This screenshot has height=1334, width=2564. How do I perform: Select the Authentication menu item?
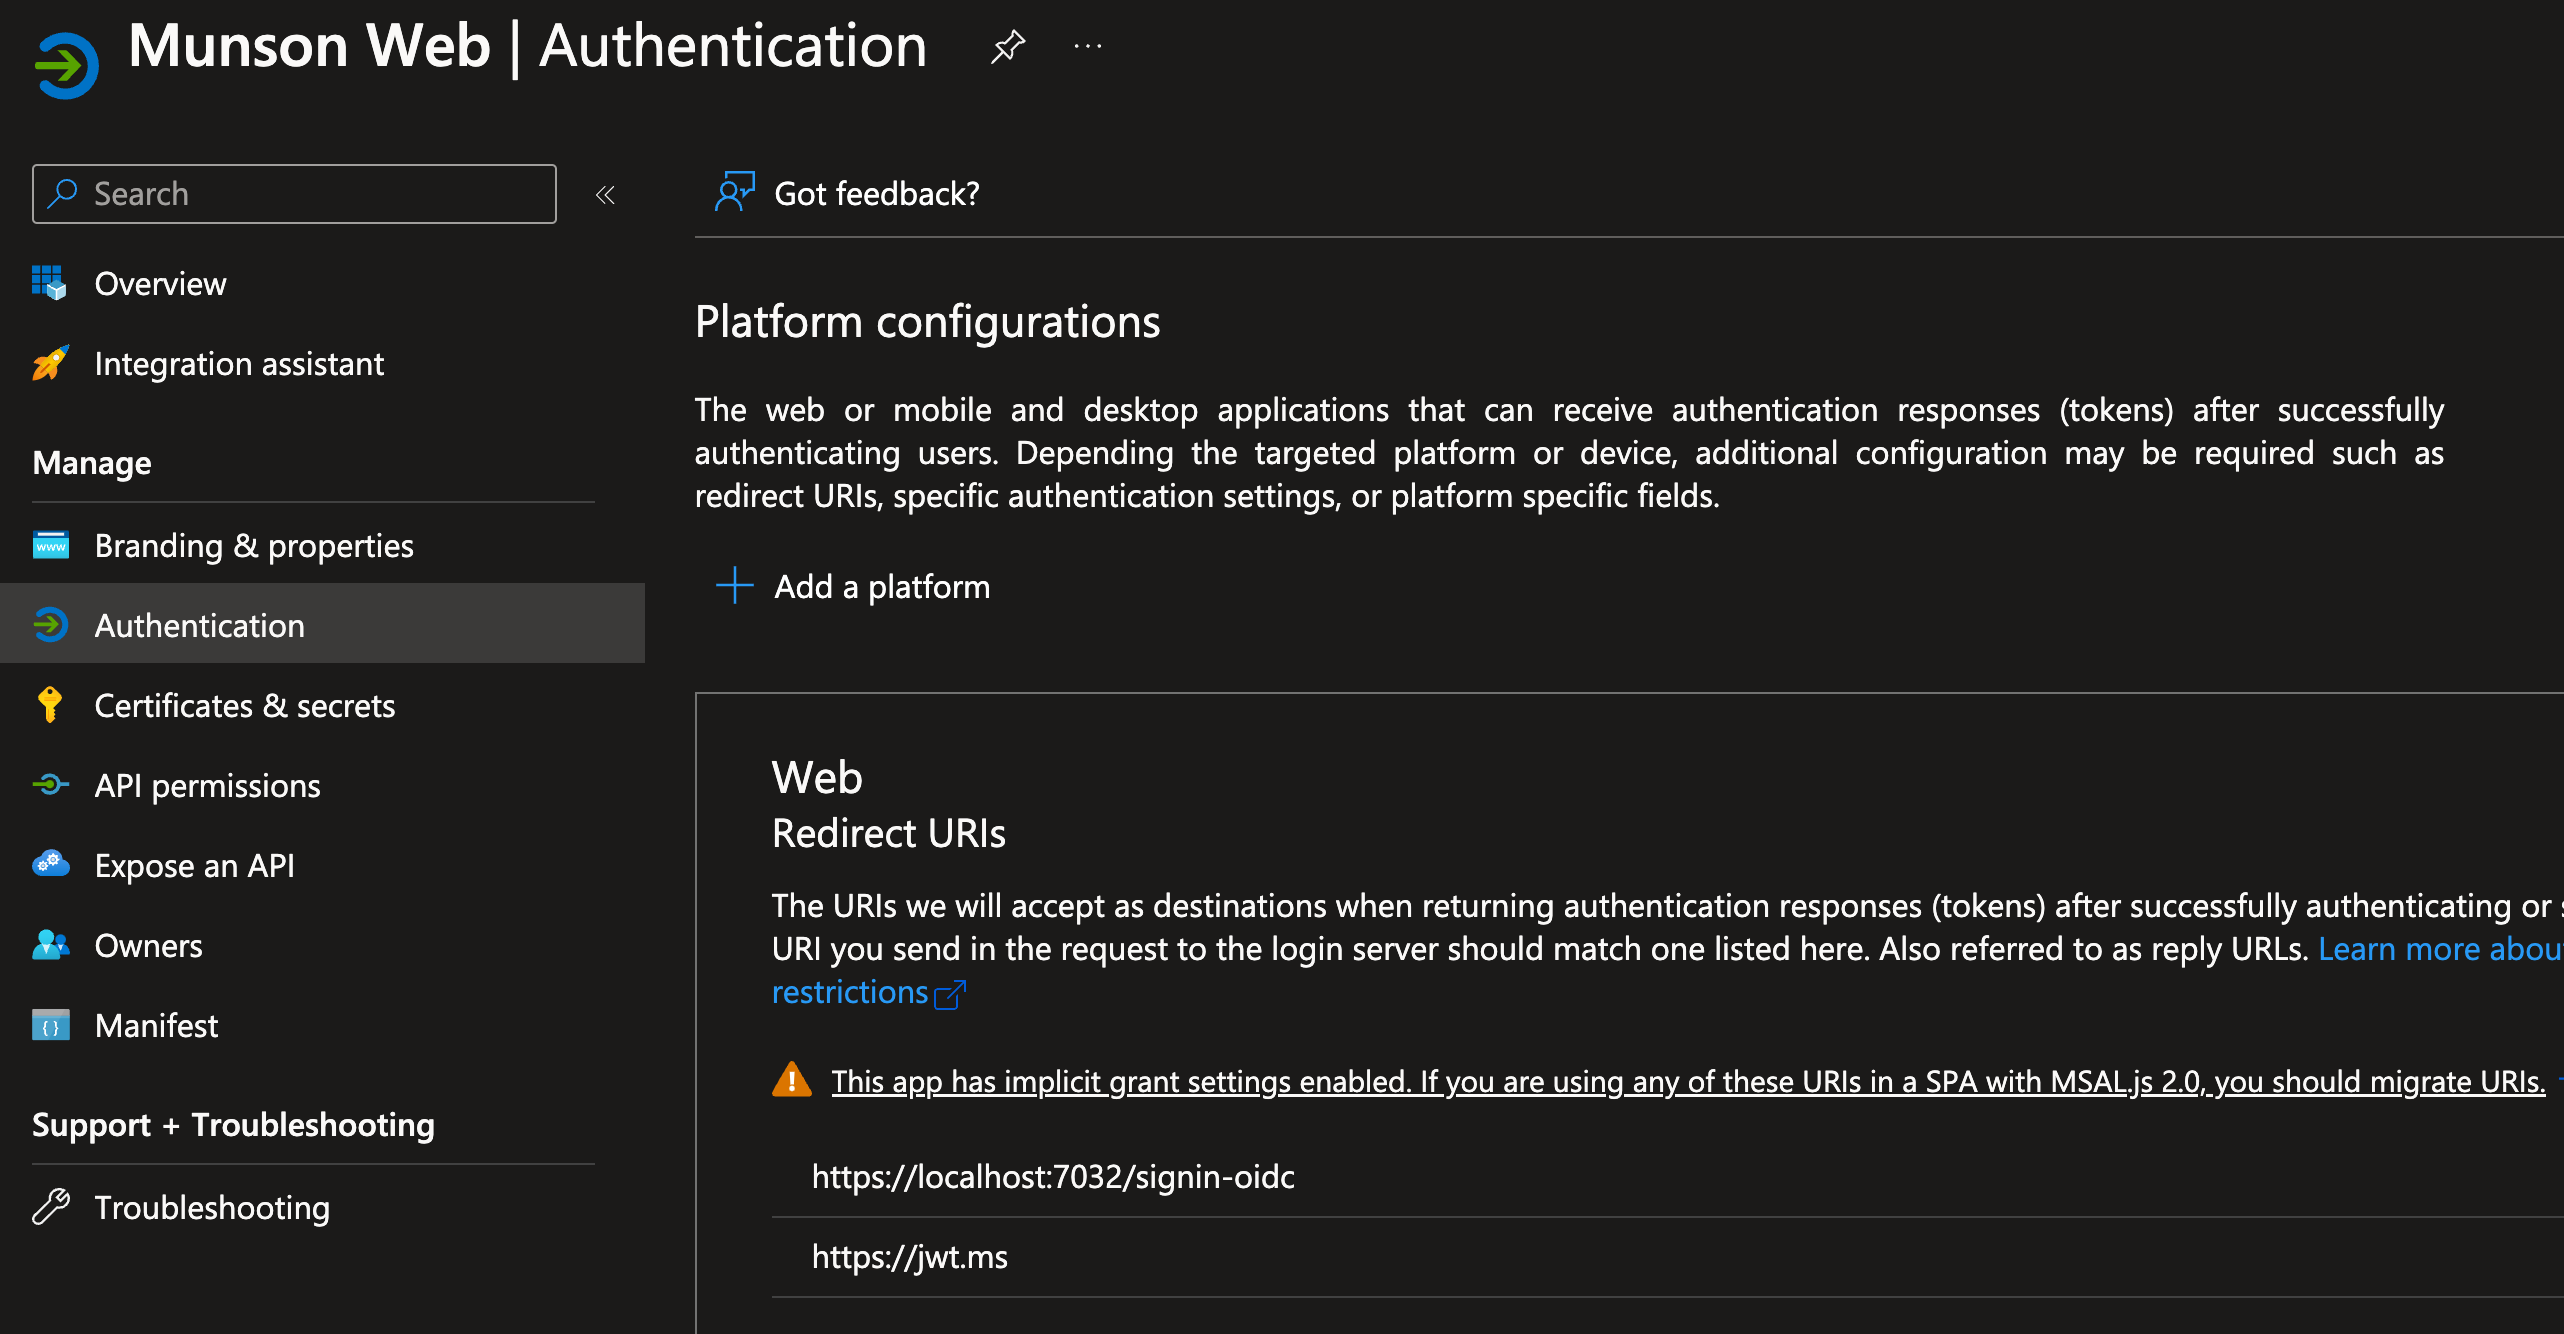200,626
